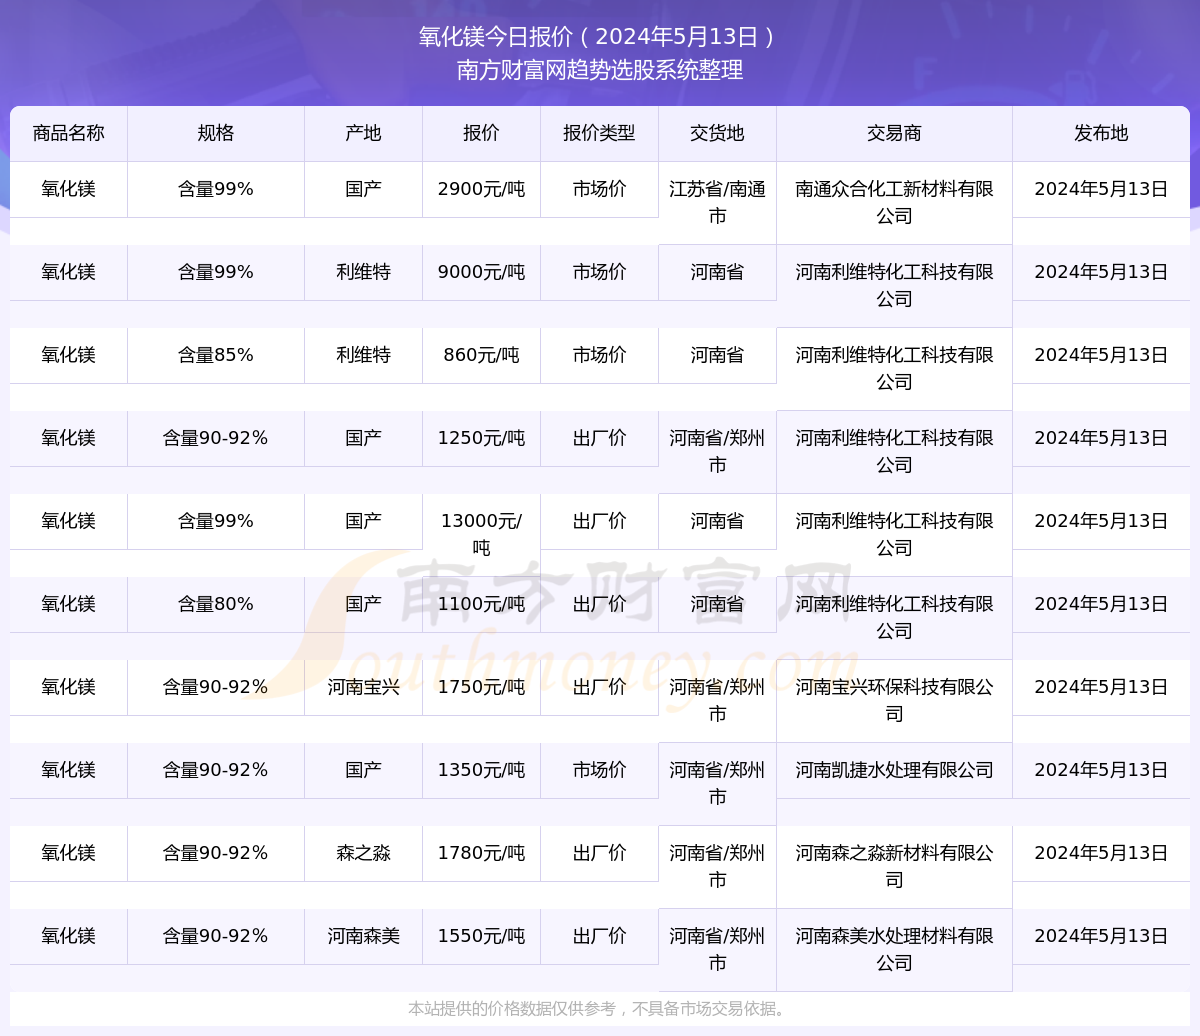1200x1036 pixels.
Task: Click trader 南通众合化工新材料有限公司
Action: pos(894,202)
